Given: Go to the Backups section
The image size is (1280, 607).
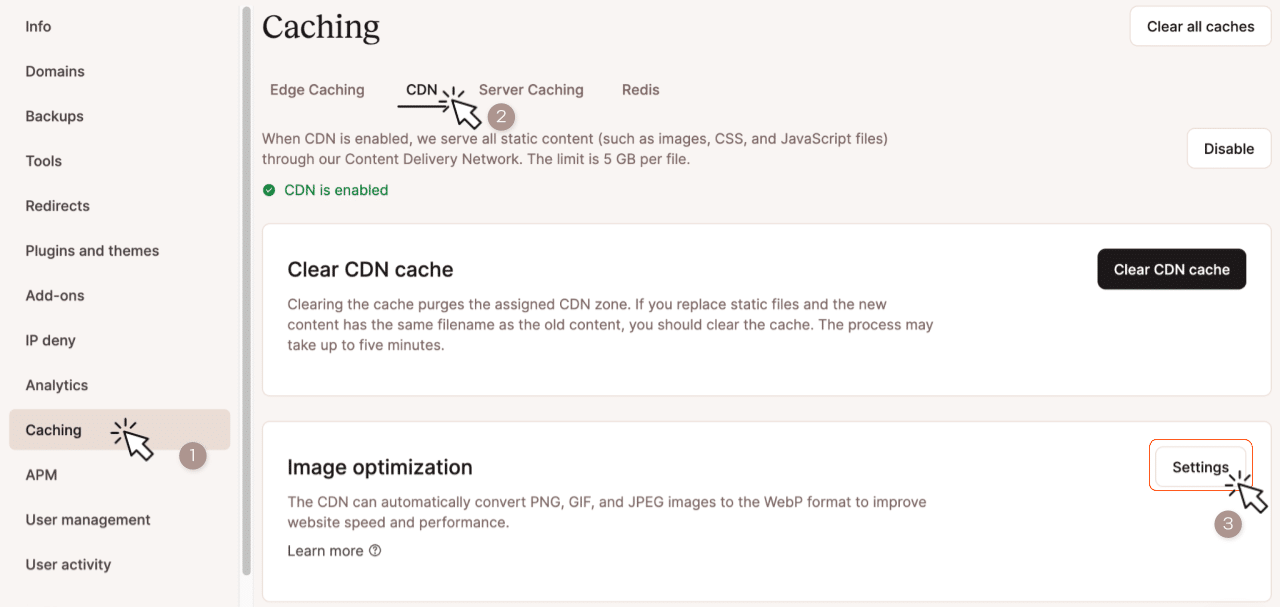Looking at the screenshot, I should (x=54, y=116).
